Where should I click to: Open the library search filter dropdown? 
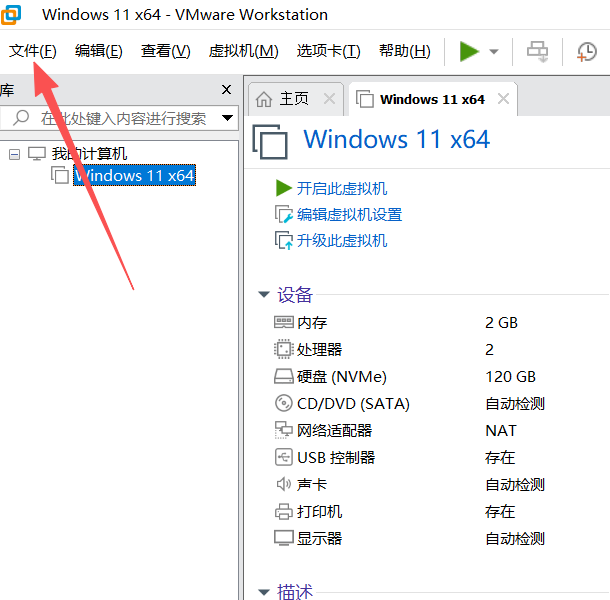click(227, 118)
